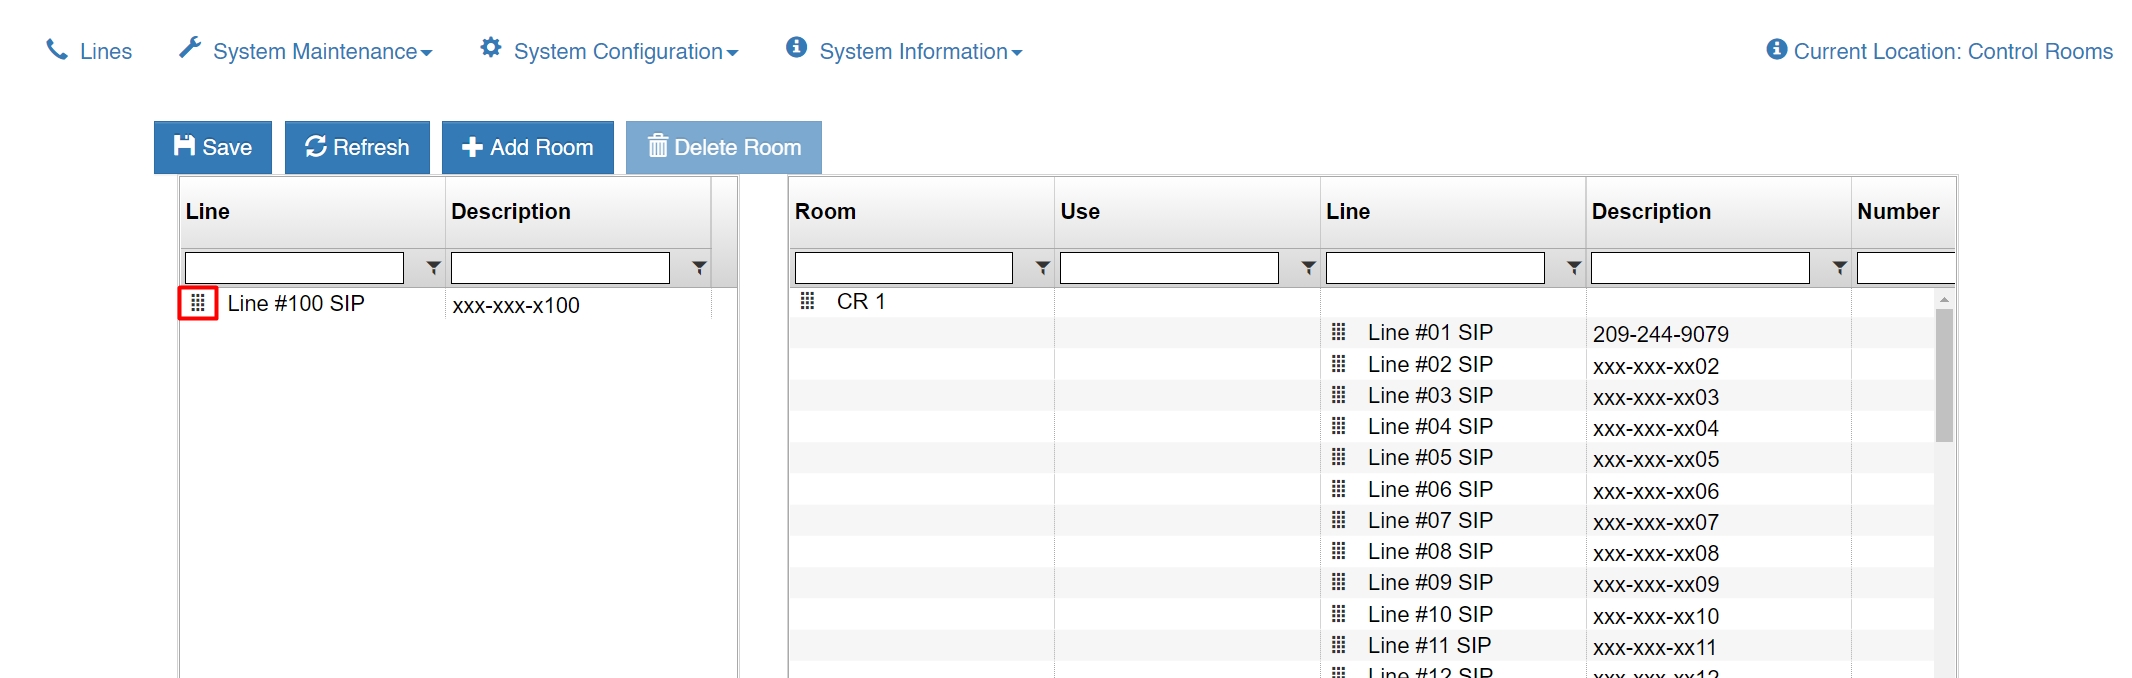Open filter options for right Line column
The width and height of the screenshot is (2132, 678).
click(1574, 268)
